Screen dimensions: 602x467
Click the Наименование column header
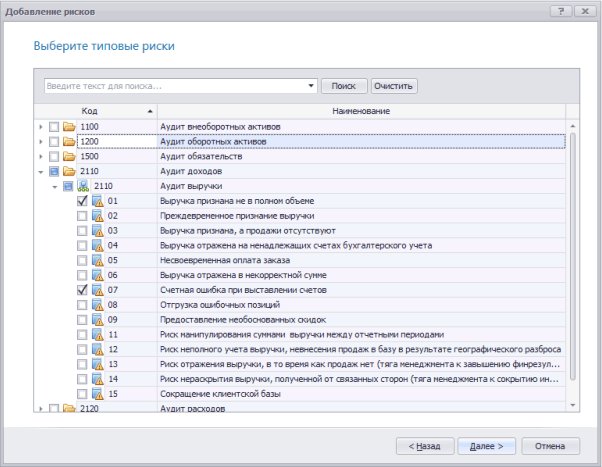[361, 111]
